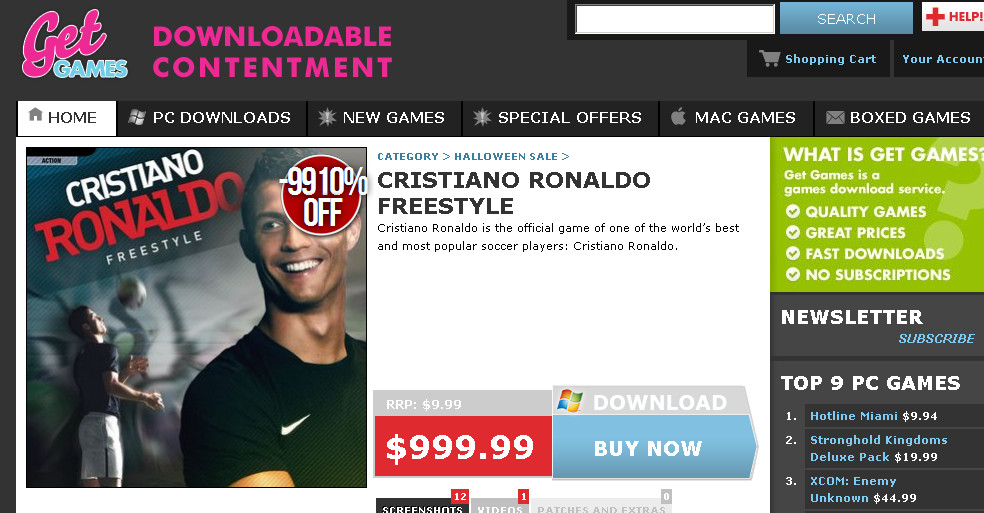Click into the search text field
The width and height of the screenshot is (984, 513).
pos(675,19)
